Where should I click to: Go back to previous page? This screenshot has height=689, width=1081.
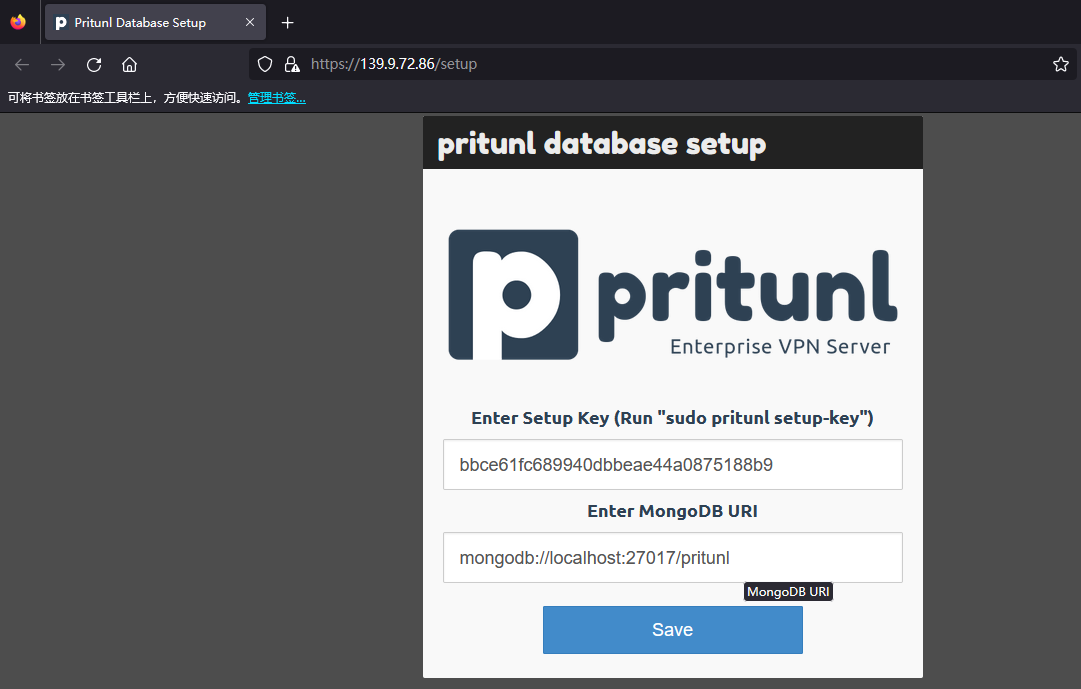[22, 65]
